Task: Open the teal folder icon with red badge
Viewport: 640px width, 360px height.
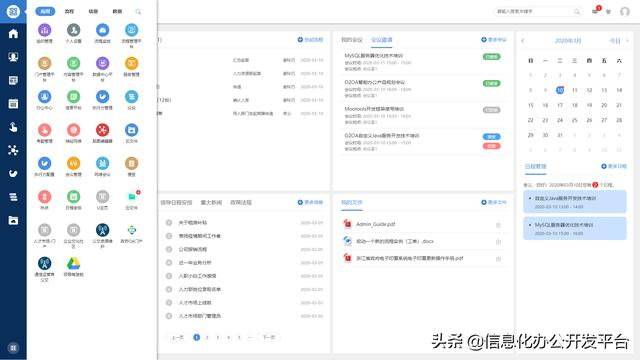Action: pyautogui.click(x=131, y=197)
